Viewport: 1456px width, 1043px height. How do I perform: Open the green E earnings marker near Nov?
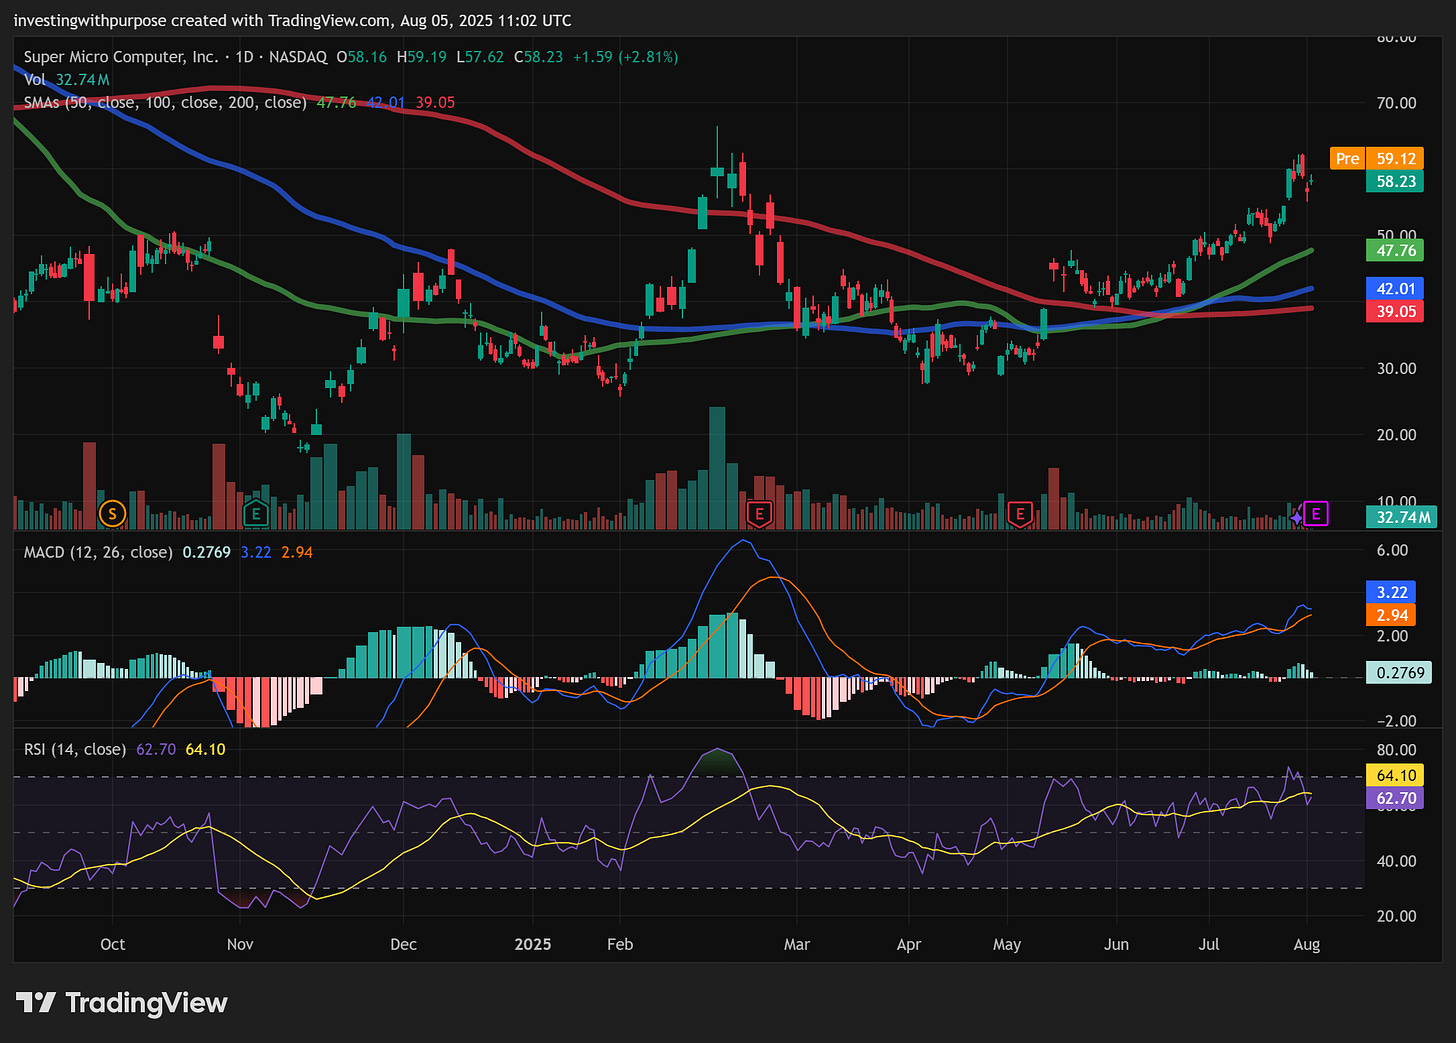coord(256,514)
